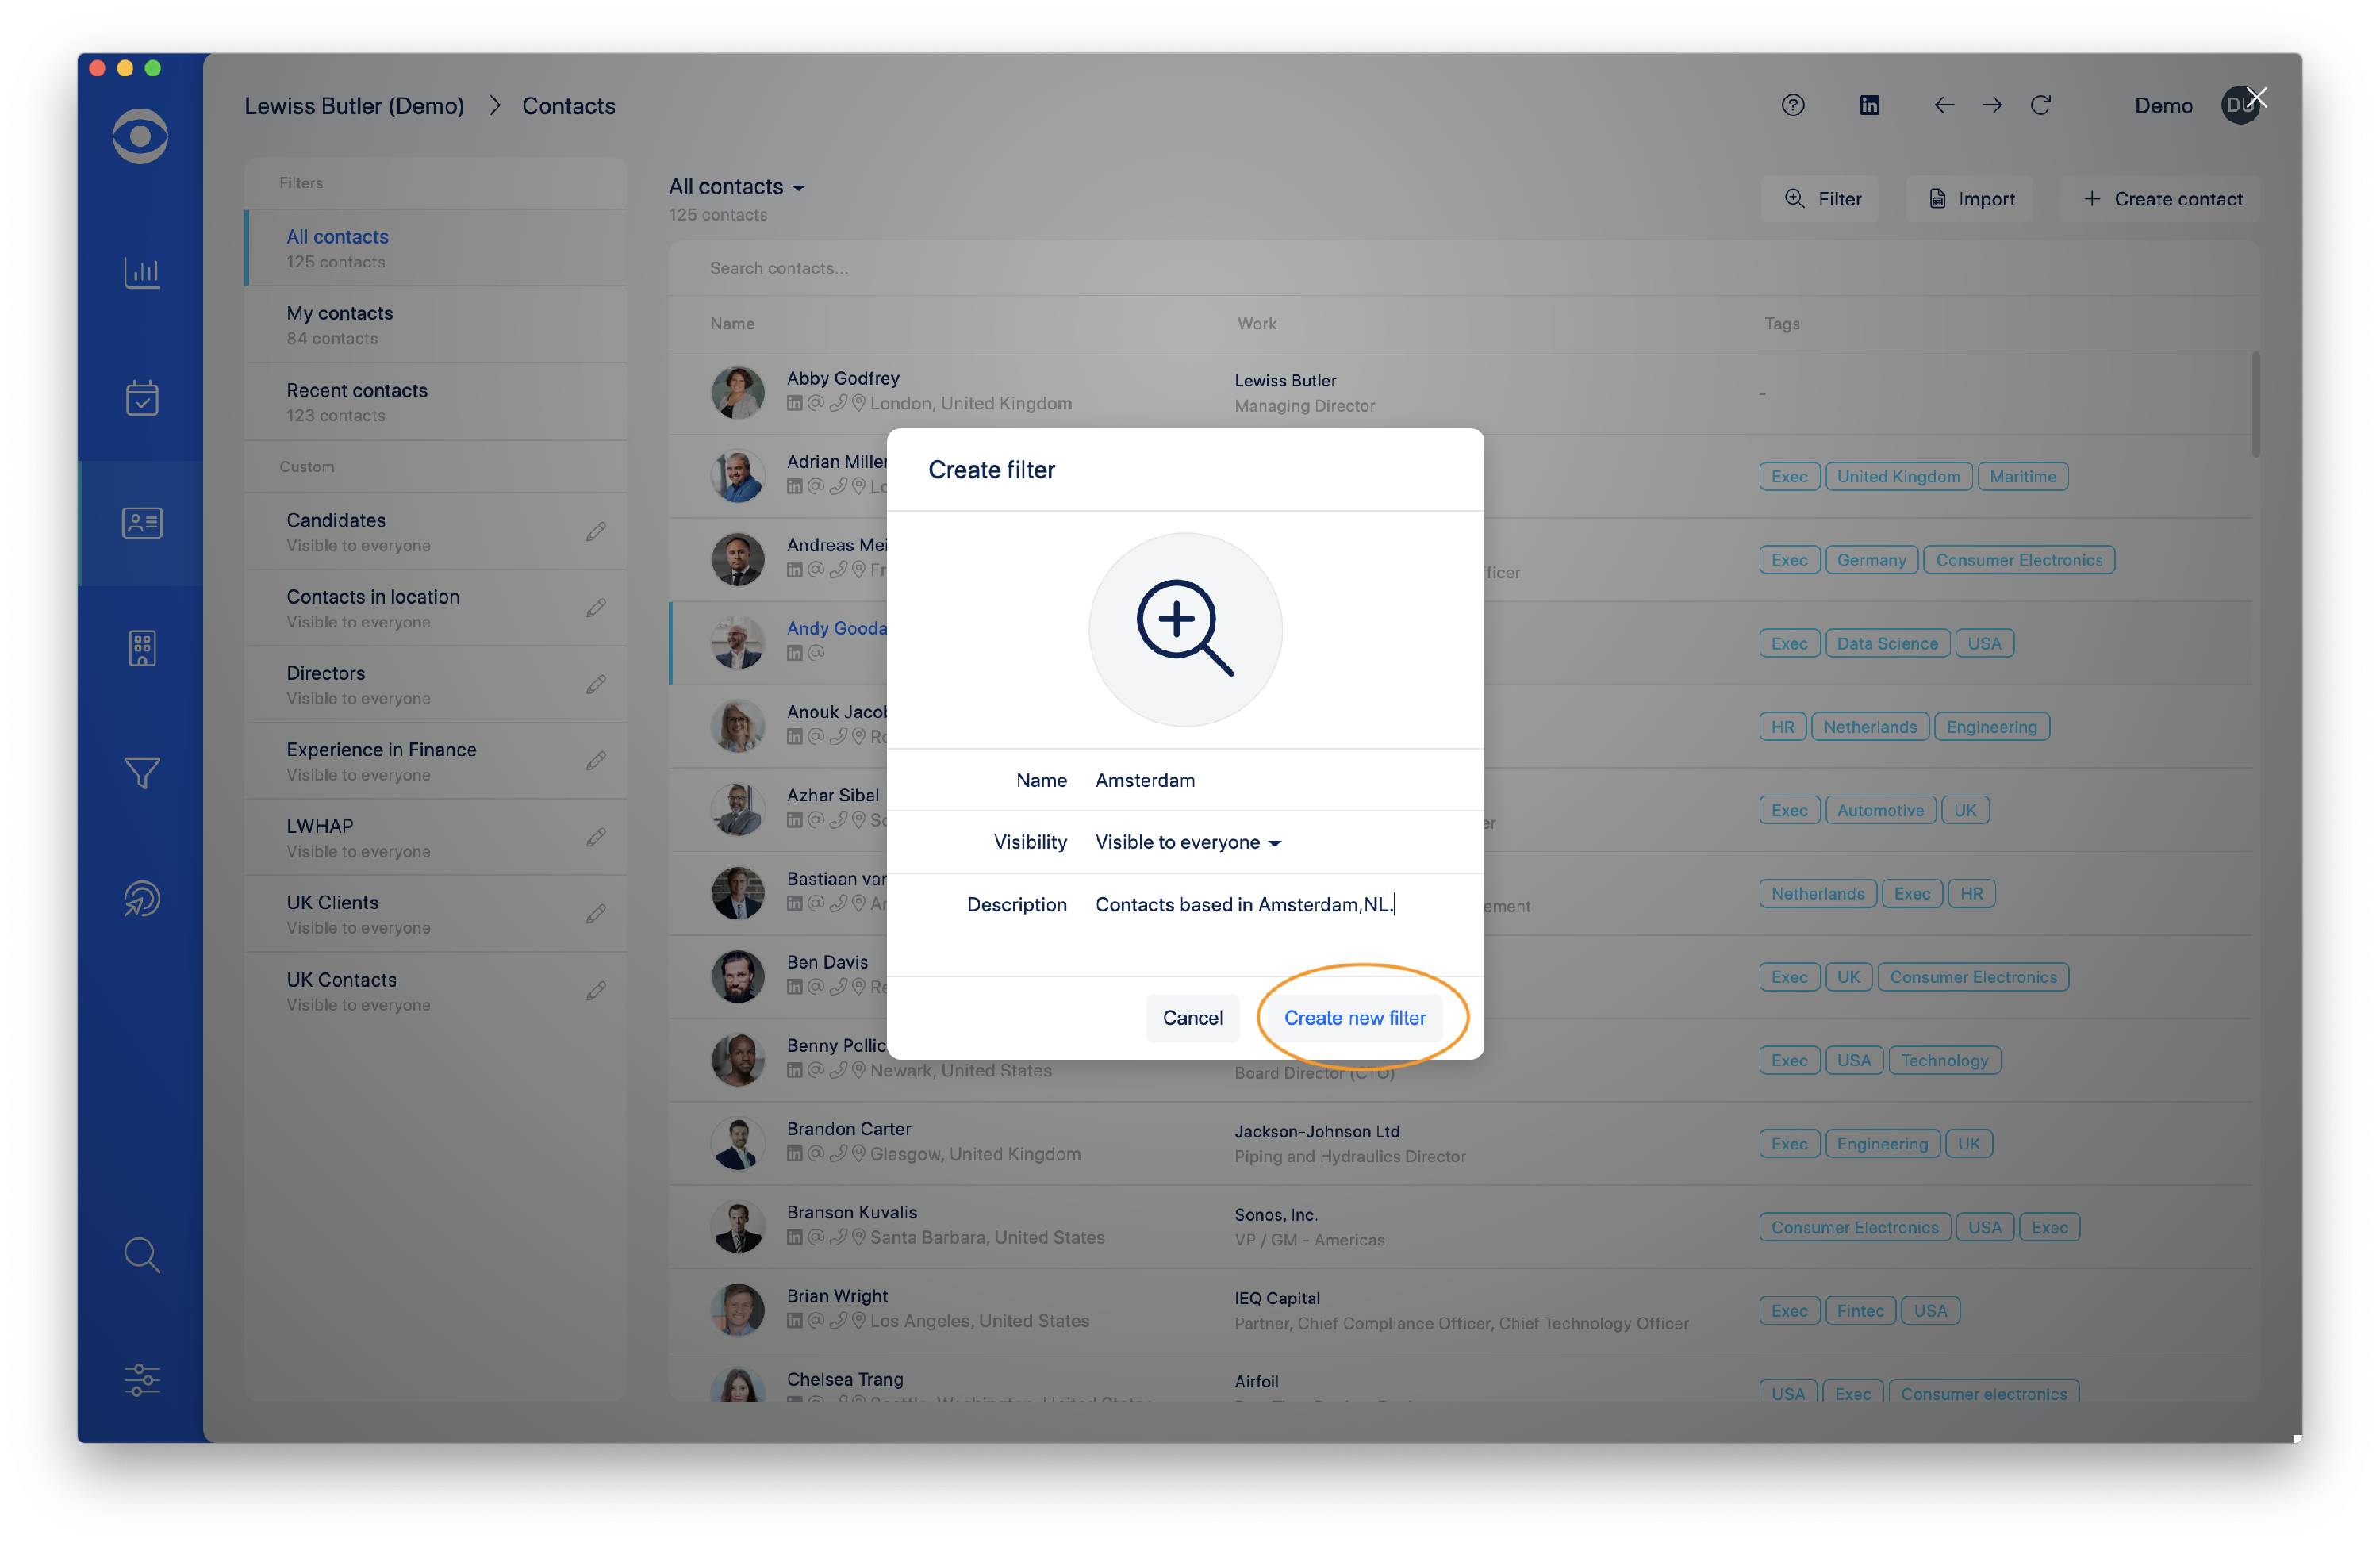Click the help question mark icon

1792,105
